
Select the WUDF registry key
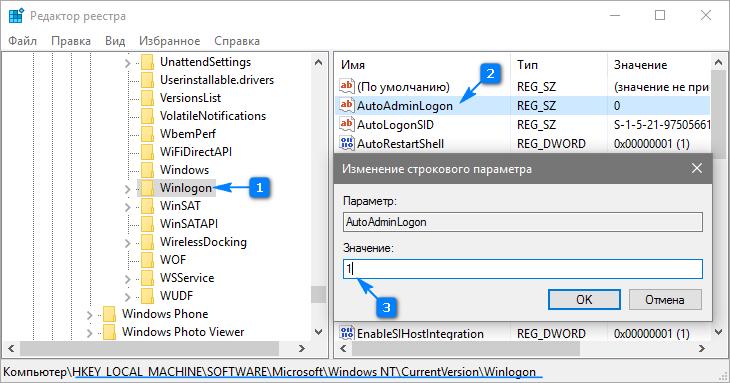(176, 296)
